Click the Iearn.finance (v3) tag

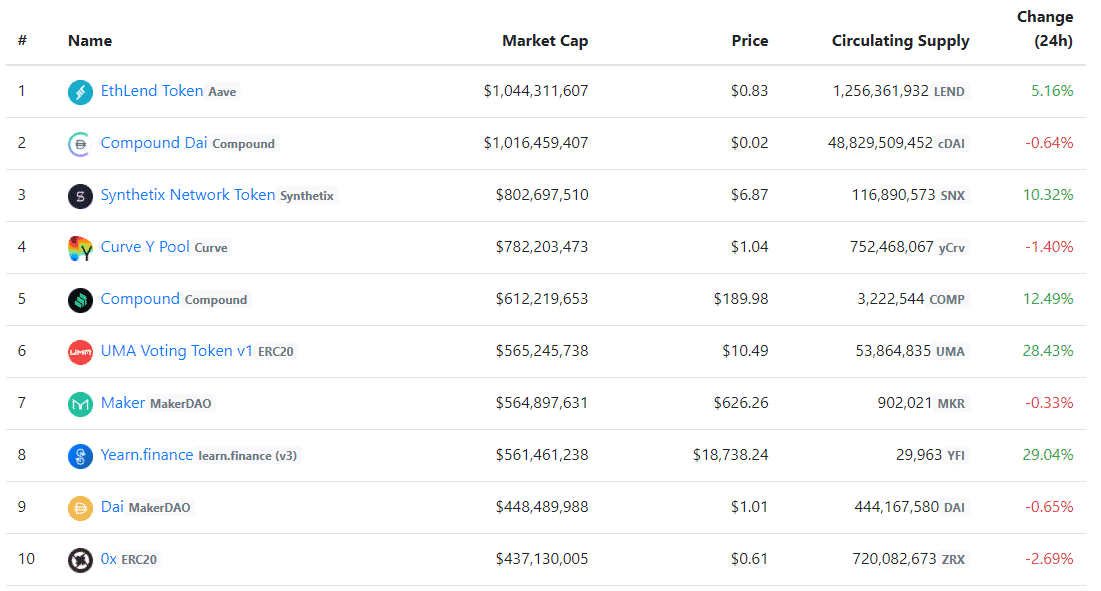pos(248,456)
